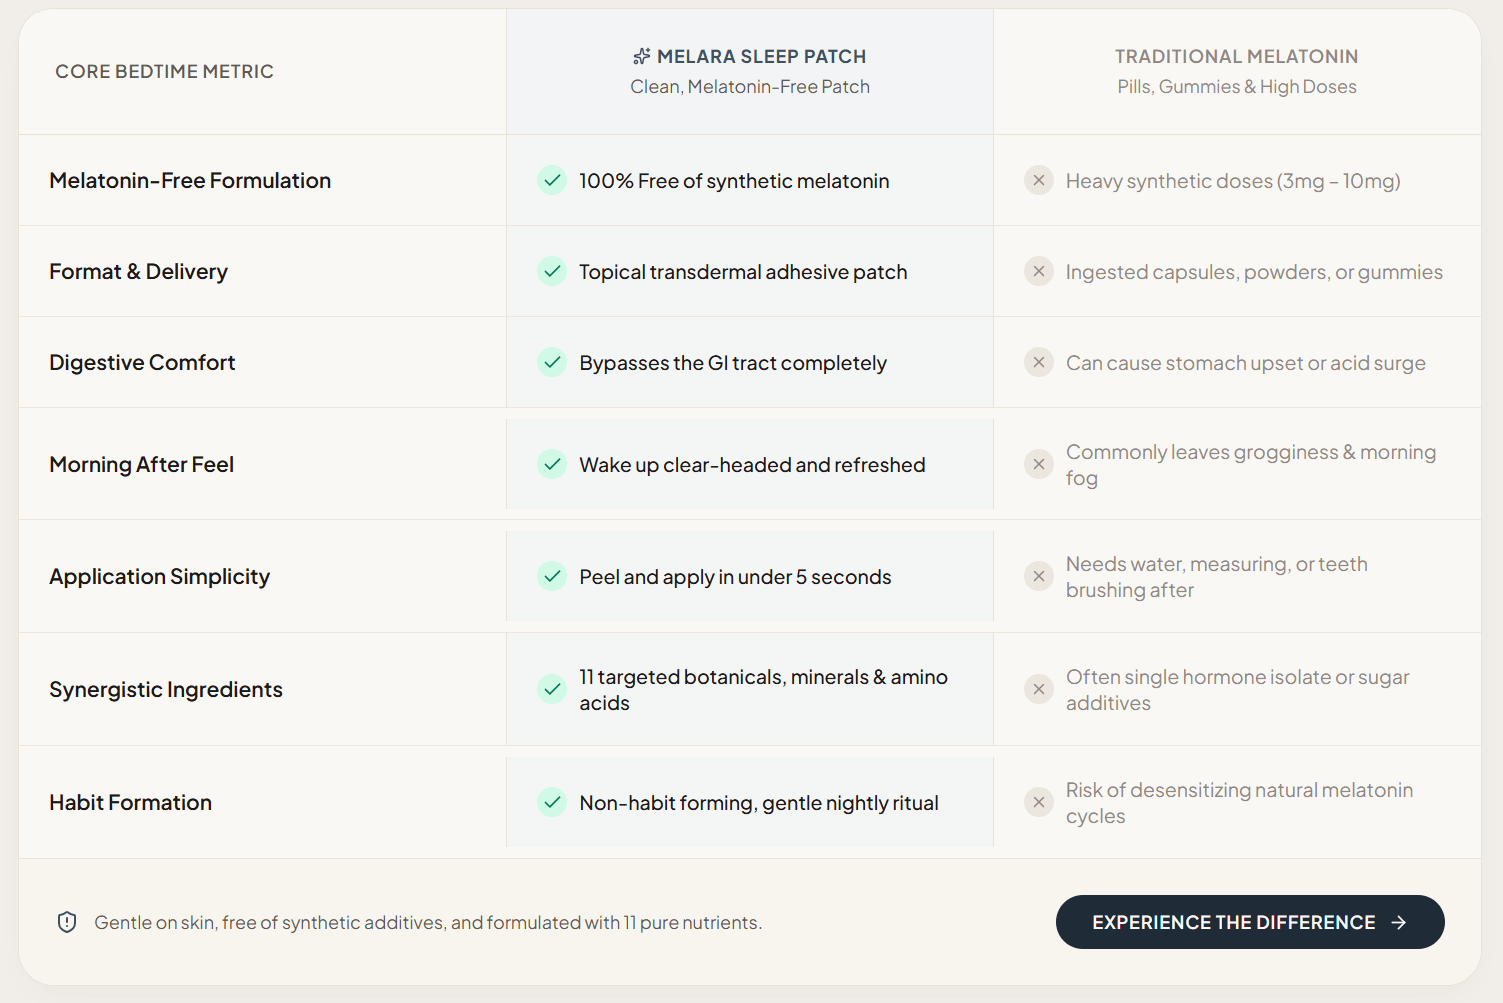Click the Pills, Gummies & High Doses subtitle
The image size is (1503, 1003).
point(1237,87)
